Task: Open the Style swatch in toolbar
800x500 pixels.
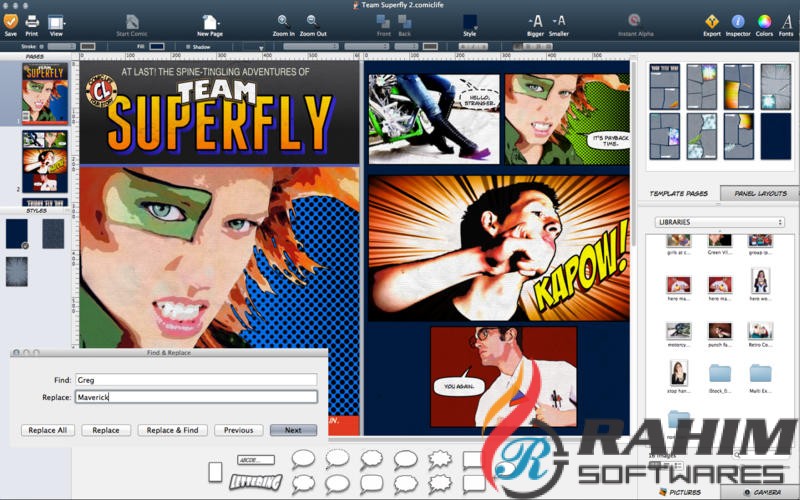Action: click(469, 22)
